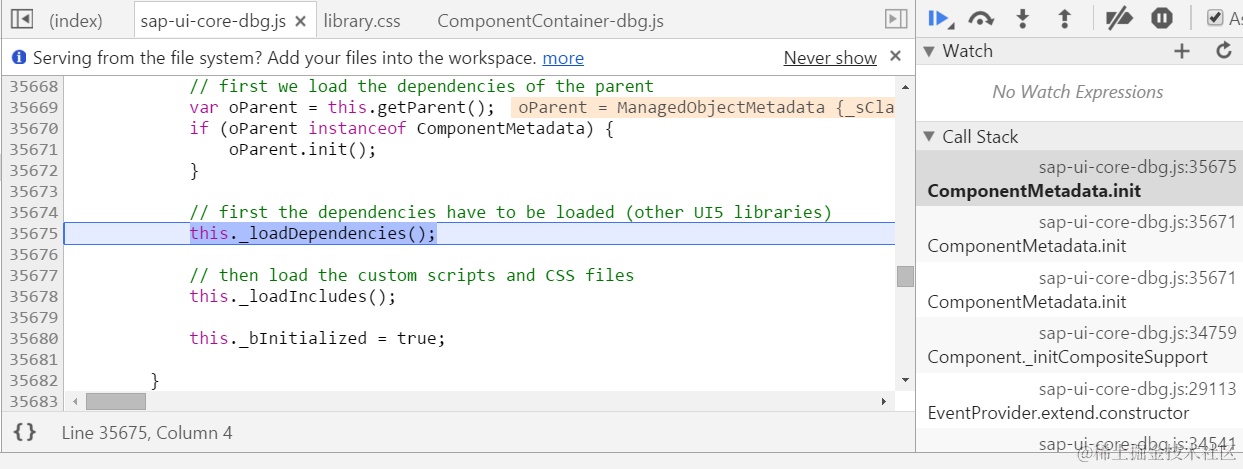
Task: Set breakpoint on line 35680
Action: (33, 338)
